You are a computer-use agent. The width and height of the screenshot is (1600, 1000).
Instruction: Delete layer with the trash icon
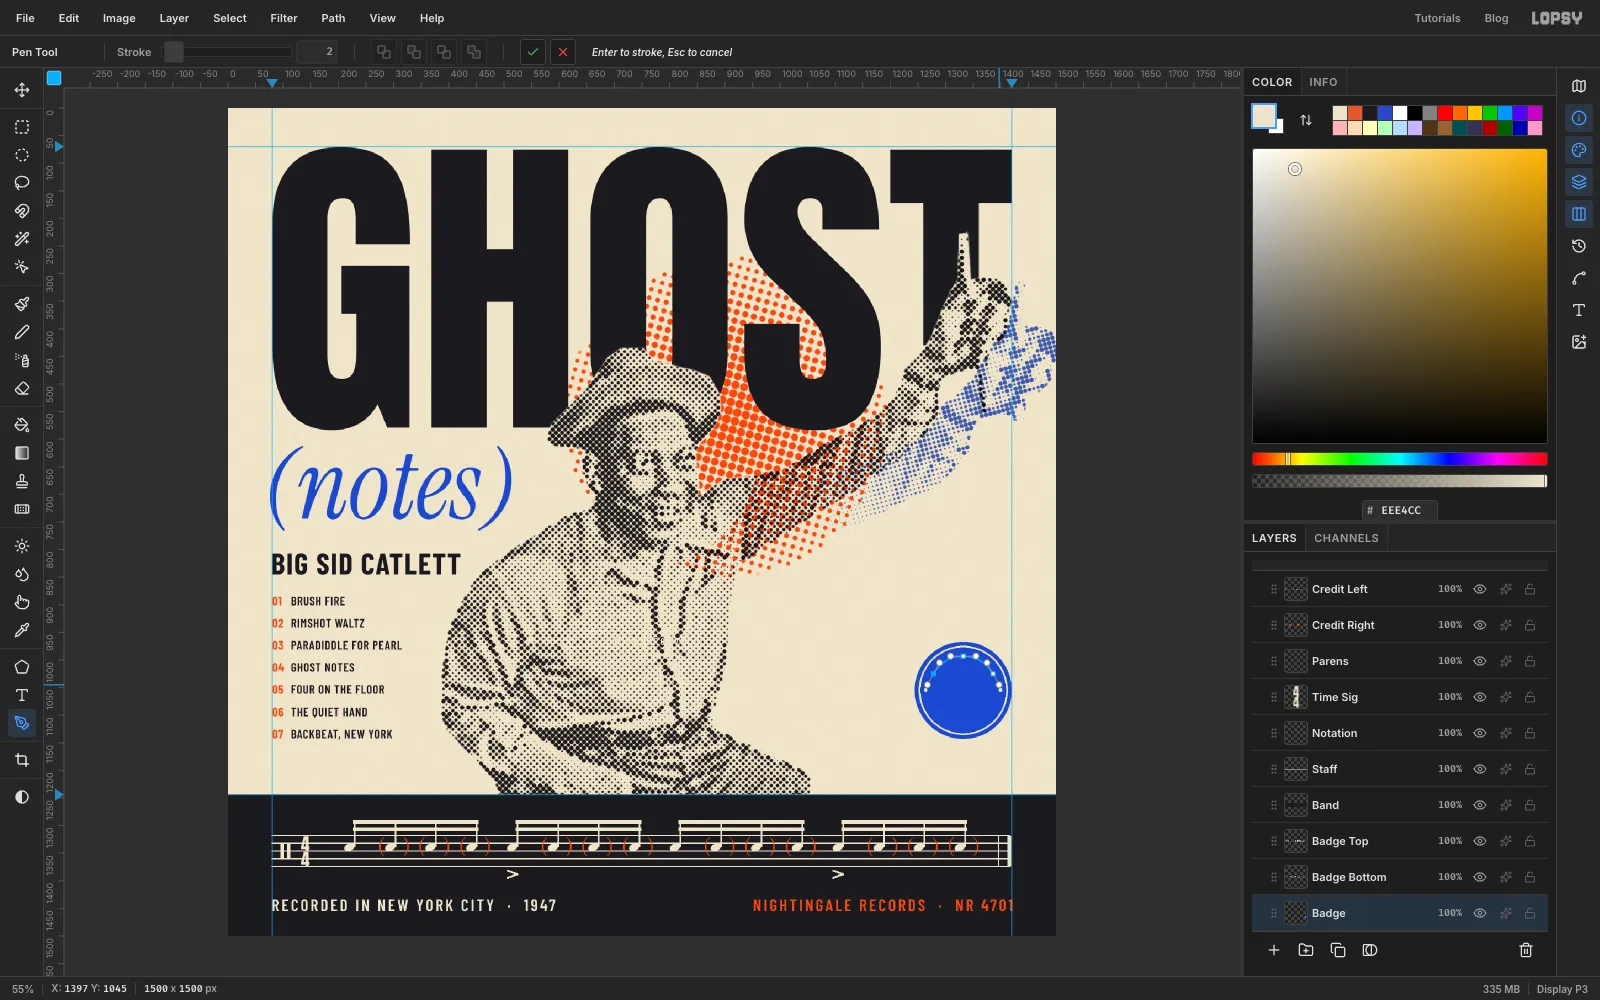tap(1526, 950)
